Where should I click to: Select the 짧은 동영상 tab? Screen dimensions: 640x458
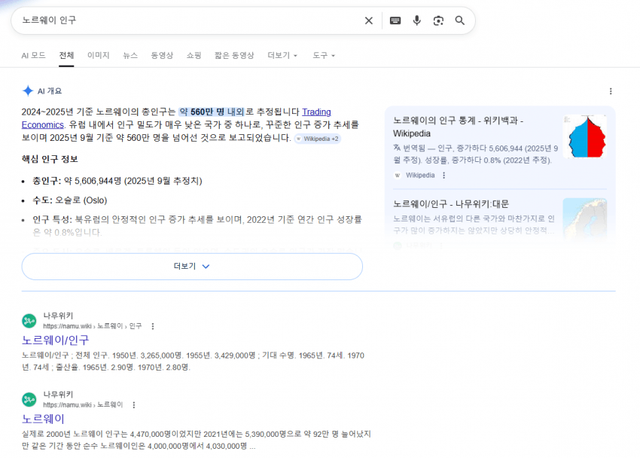235,55
